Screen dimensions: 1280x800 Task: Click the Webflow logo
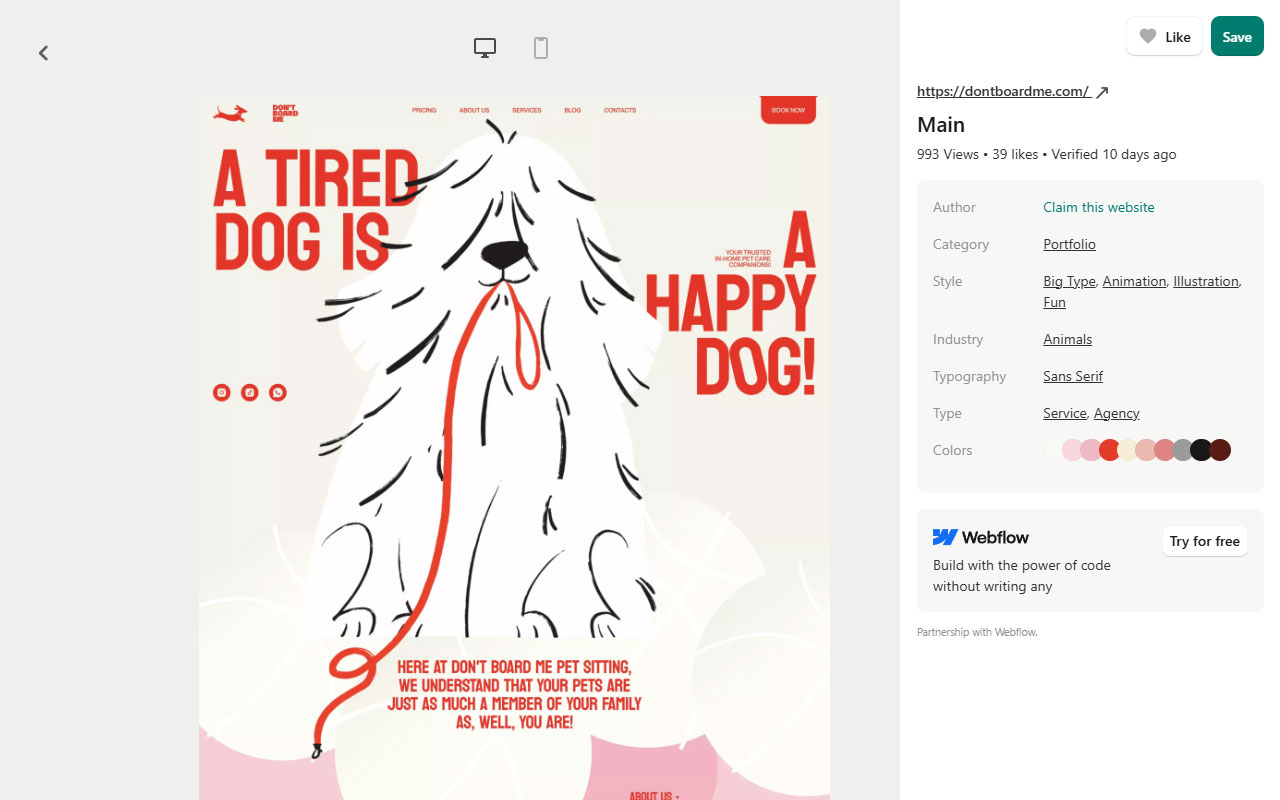click(980, 537)
